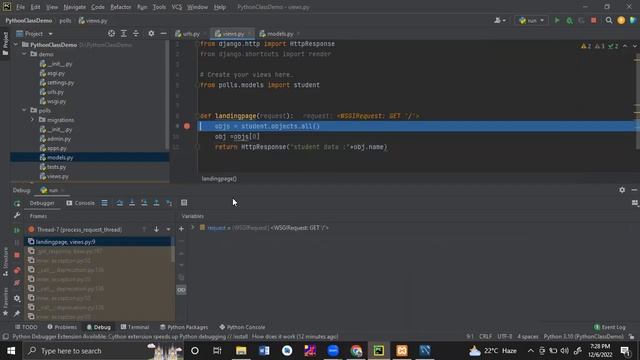Screen dimensions: 640x360
Task: Open the Run menu
Action: (x=142, y=7)
